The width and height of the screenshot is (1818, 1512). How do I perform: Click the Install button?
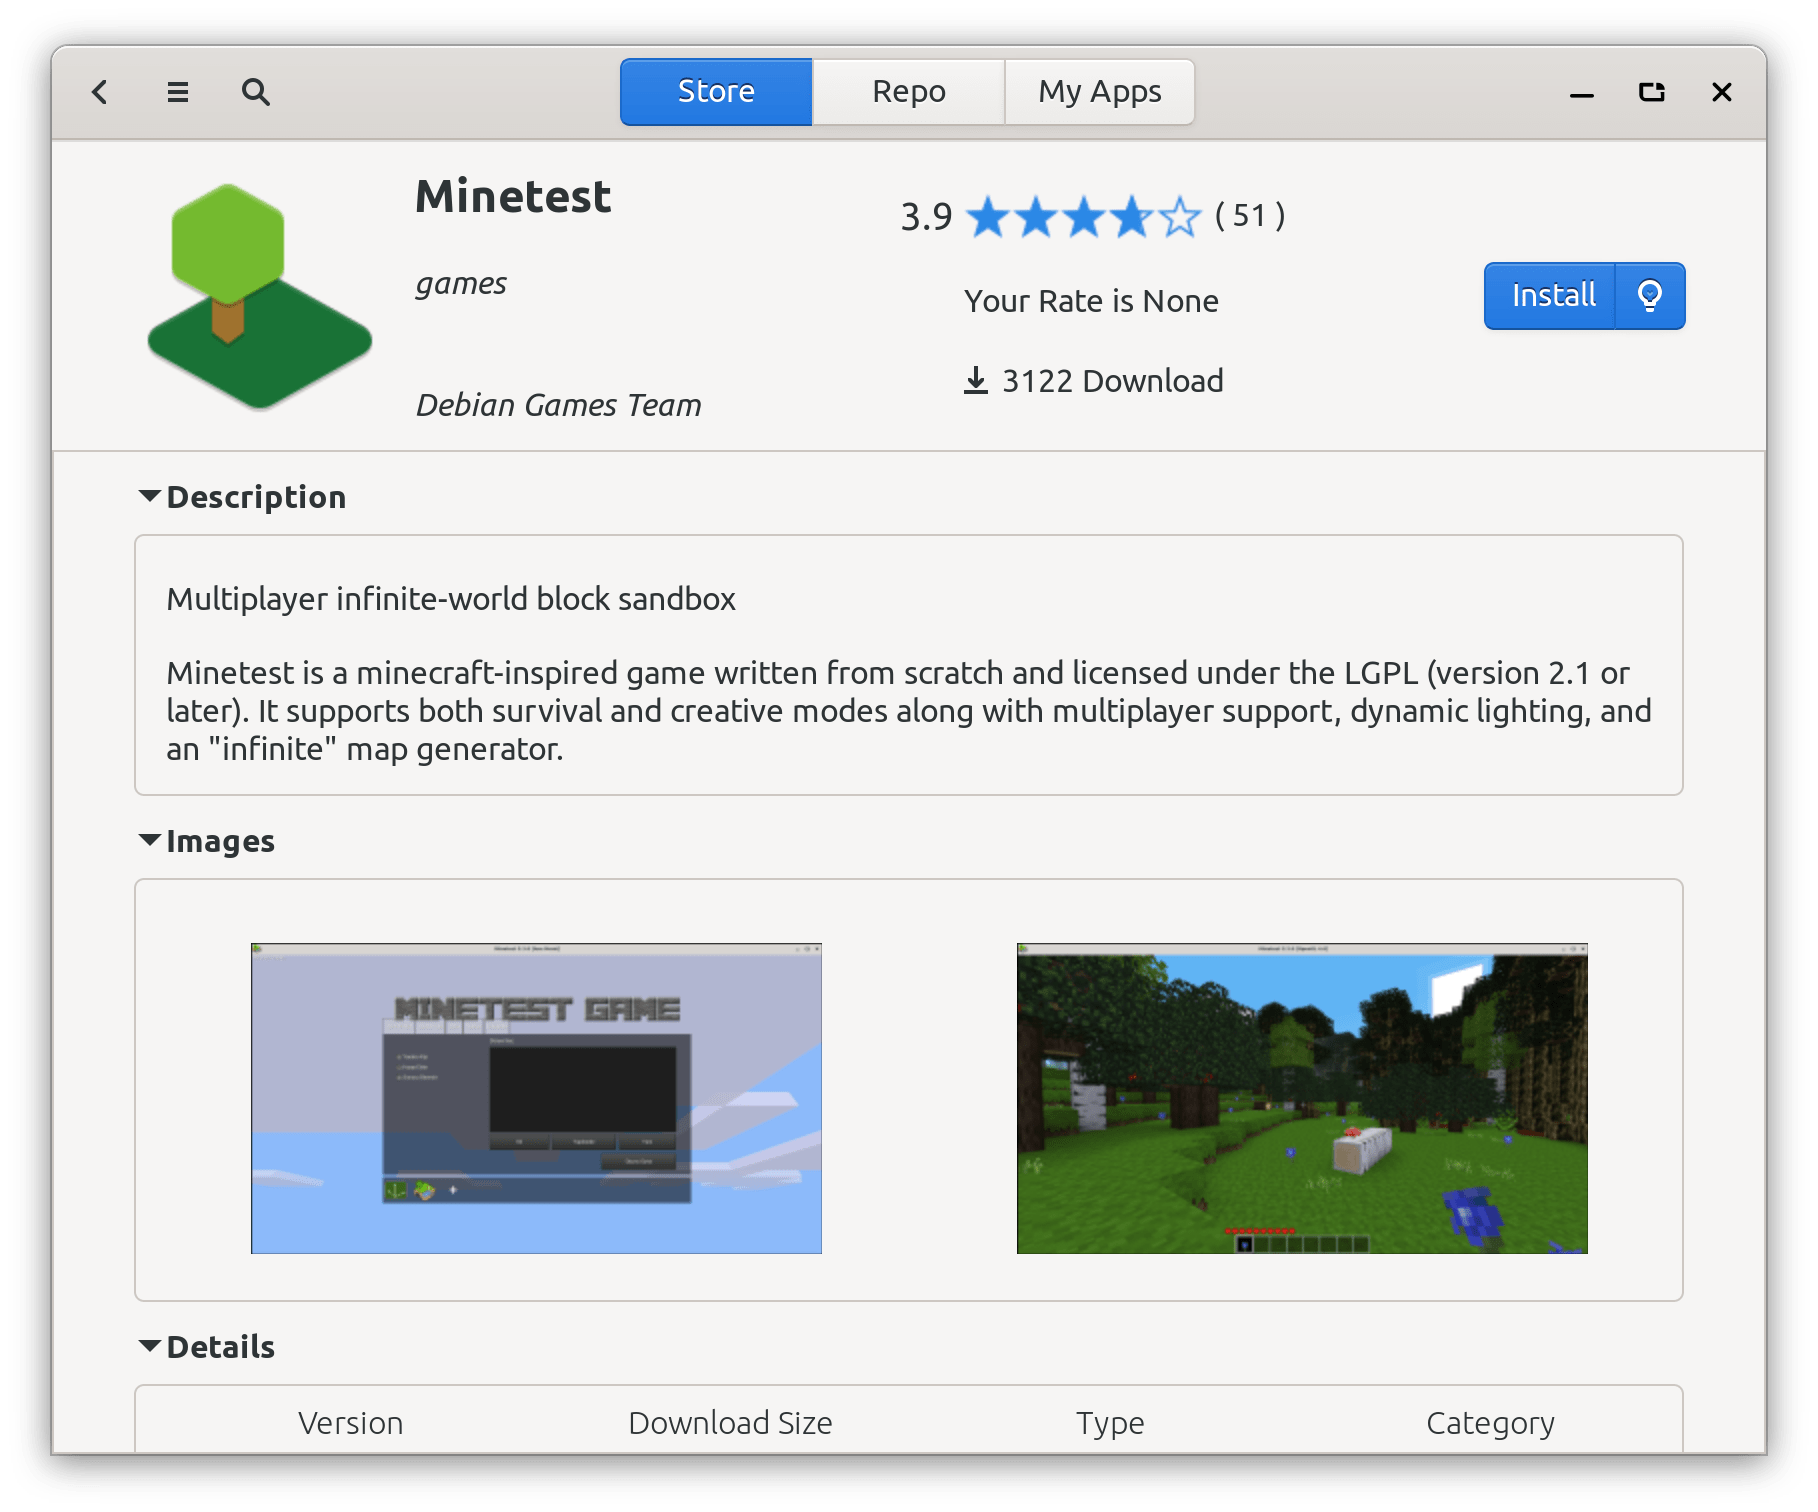tap(1550, 296)
